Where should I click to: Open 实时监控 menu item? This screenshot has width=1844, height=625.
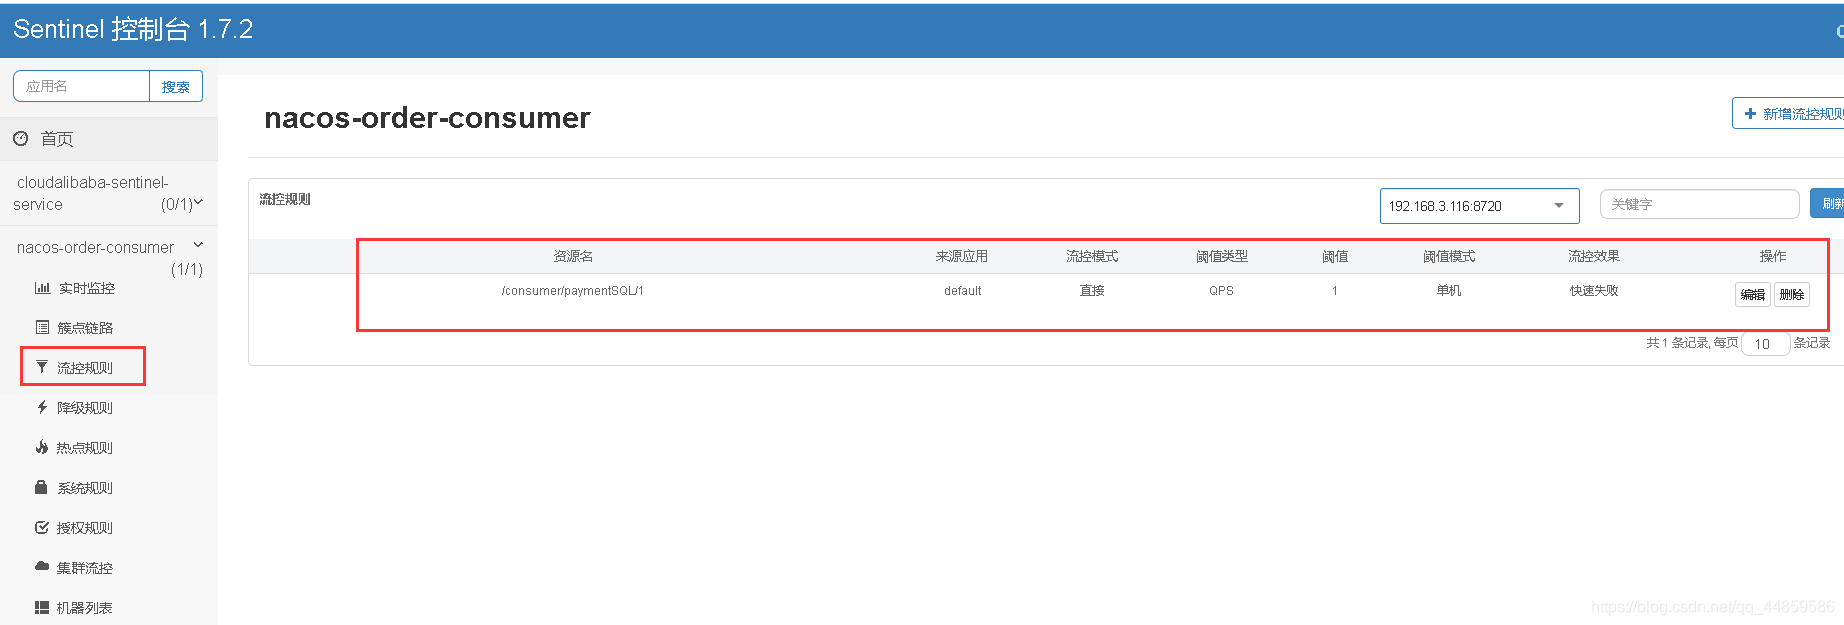pos(86,288)
